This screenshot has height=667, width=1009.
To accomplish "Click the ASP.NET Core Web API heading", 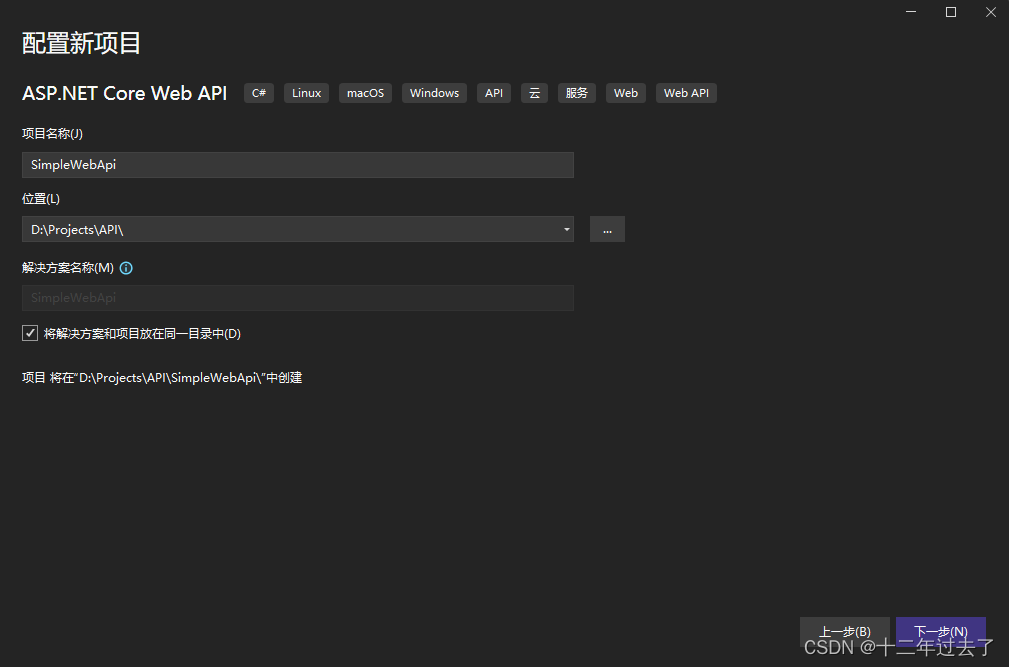I will click(124, 92).
